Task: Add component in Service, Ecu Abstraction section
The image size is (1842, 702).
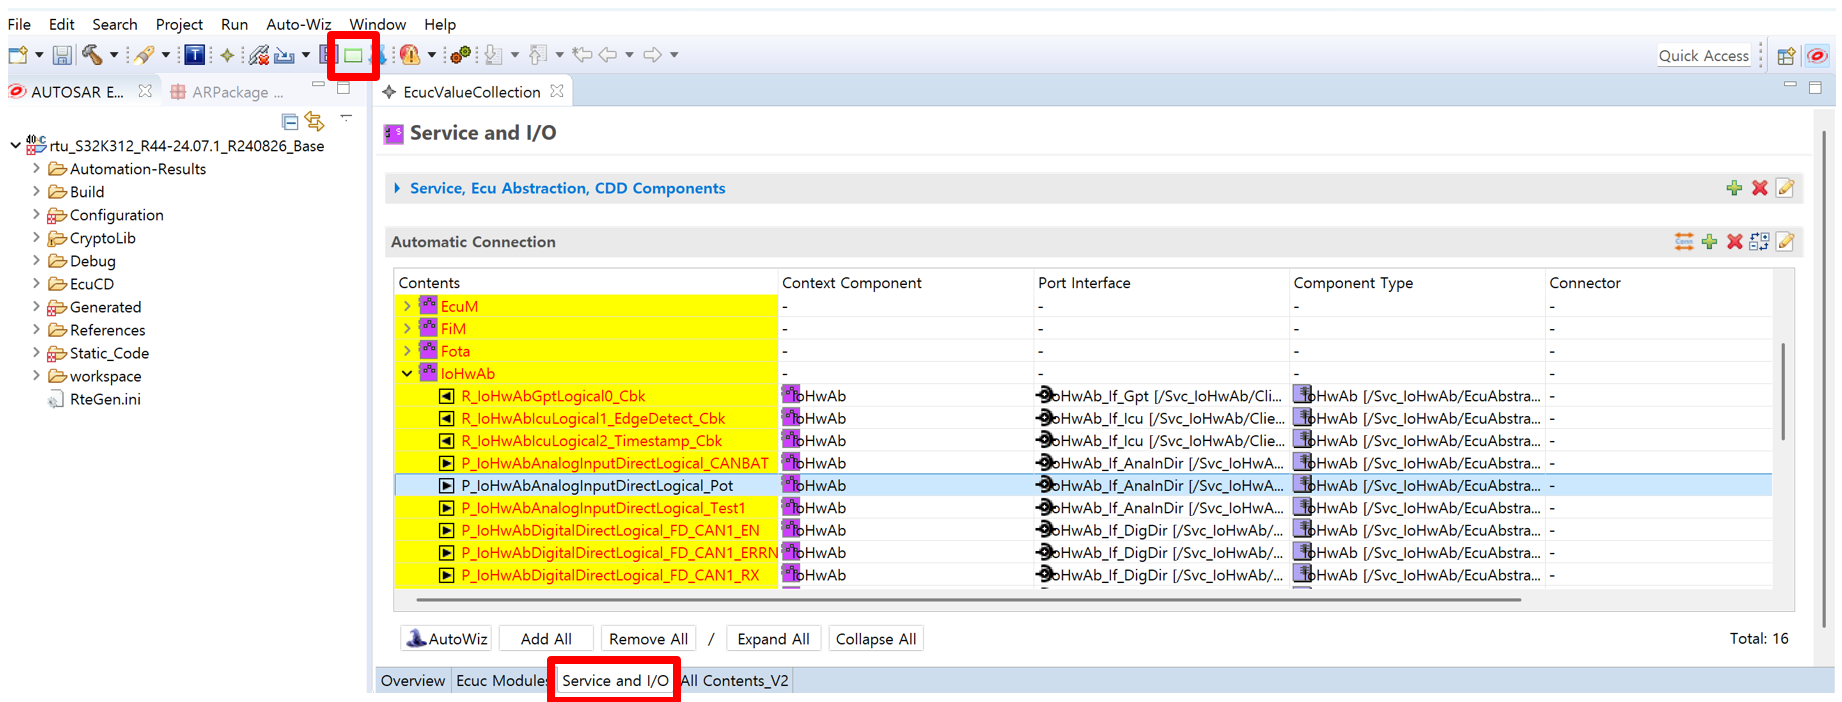Action: (1734, 188)
